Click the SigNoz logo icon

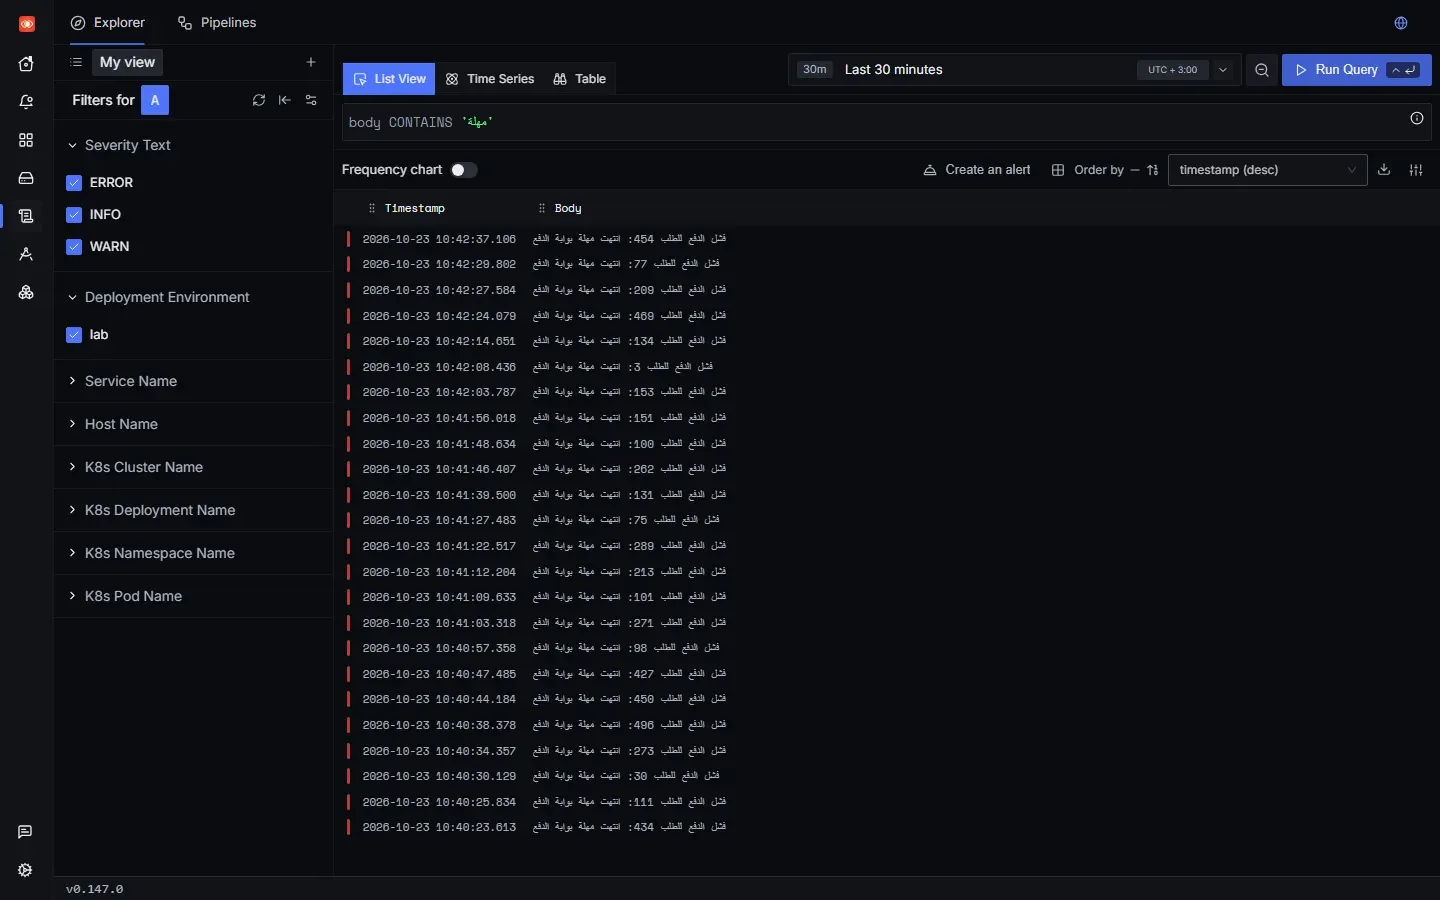[x=27, y=24]
